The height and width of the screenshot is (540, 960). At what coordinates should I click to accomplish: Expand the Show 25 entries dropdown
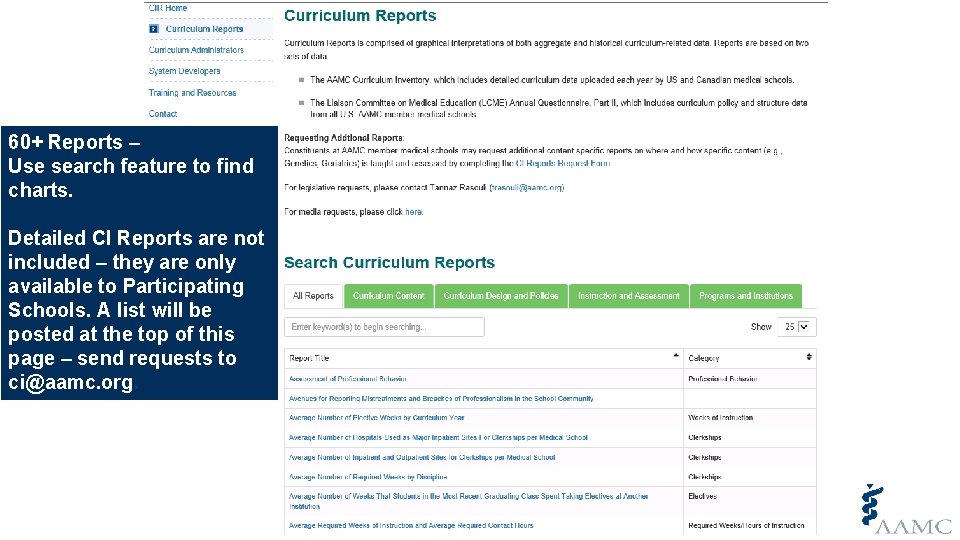796,327
